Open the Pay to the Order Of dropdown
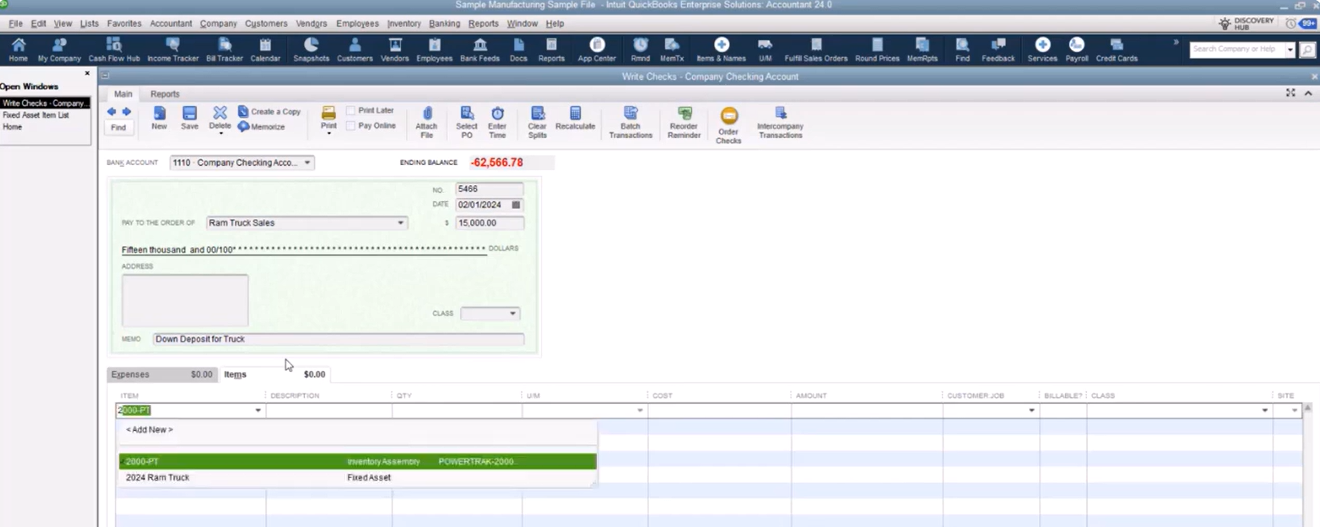The width and height of the screenshot is (1320, 527). tap(401, 223)
